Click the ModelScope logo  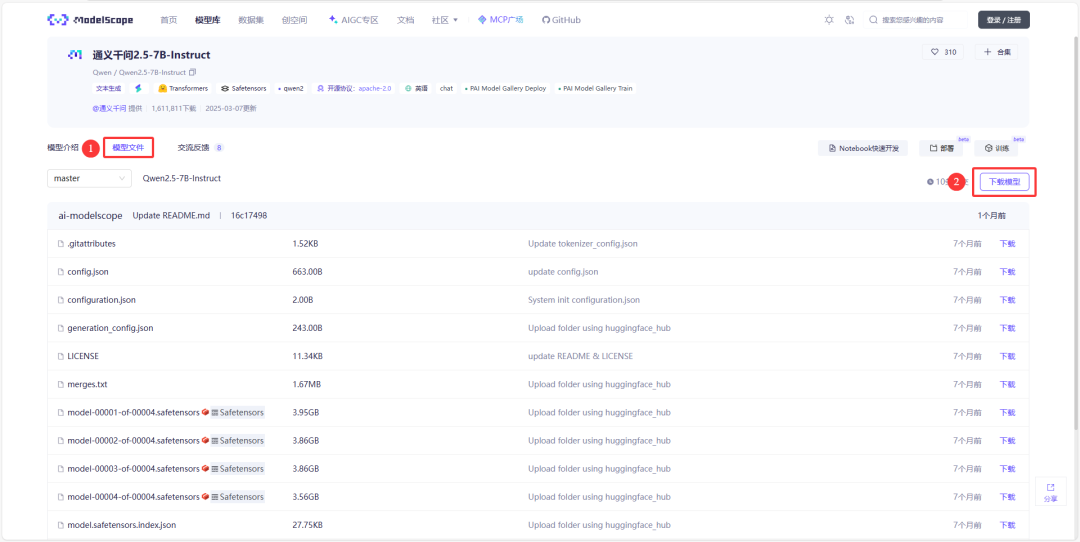pos(90,20)
